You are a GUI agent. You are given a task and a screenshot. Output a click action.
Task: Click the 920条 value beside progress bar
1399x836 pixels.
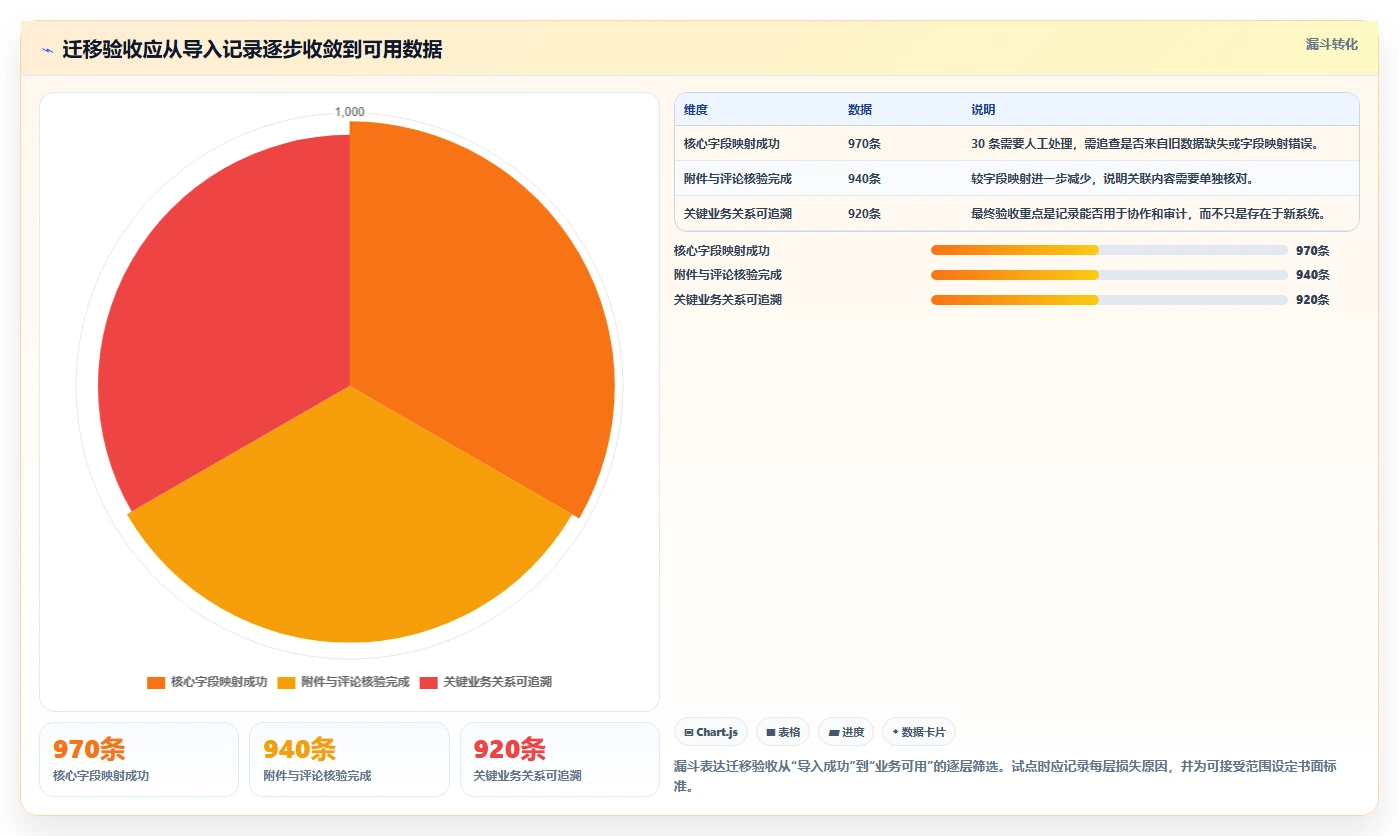coord(1312,300)
